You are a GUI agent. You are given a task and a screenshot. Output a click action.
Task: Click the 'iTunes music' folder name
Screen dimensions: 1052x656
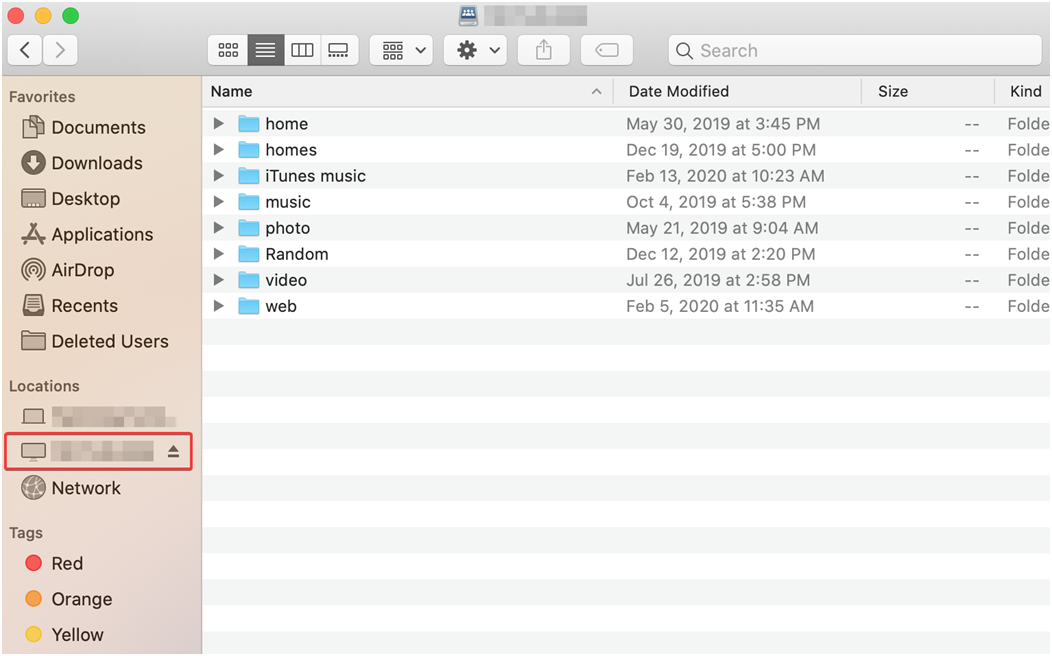pos(315,176)
